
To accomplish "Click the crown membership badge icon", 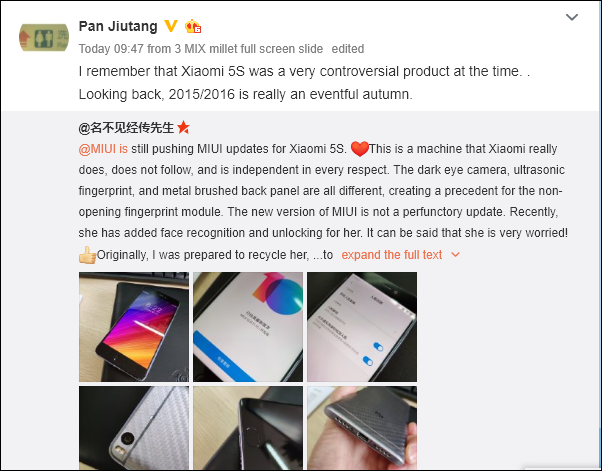I will click(x=193, y=26).
